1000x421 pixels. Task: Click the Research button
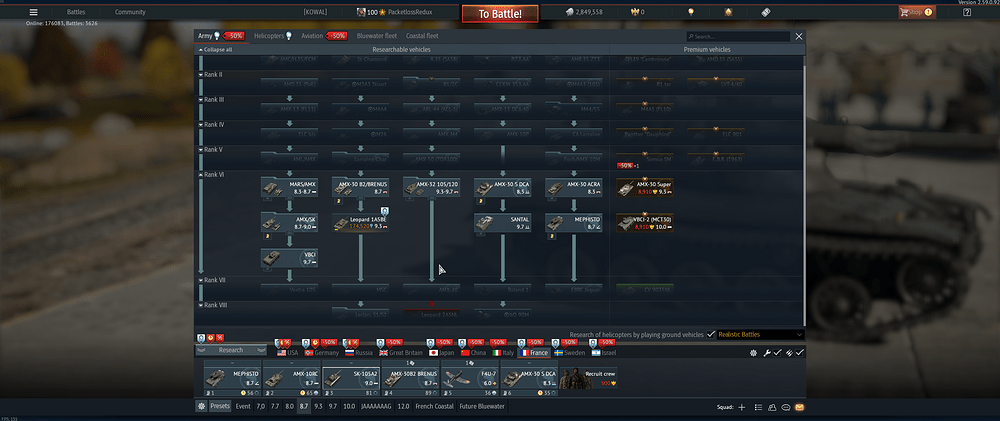pos(231,350)
